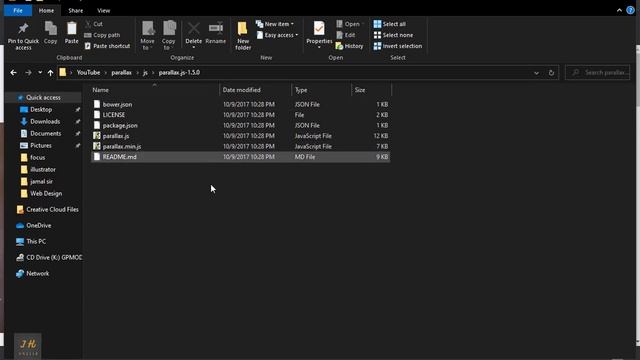Click YouTube in address breadcrumb
640x360 pixels.
coord(88,73)
